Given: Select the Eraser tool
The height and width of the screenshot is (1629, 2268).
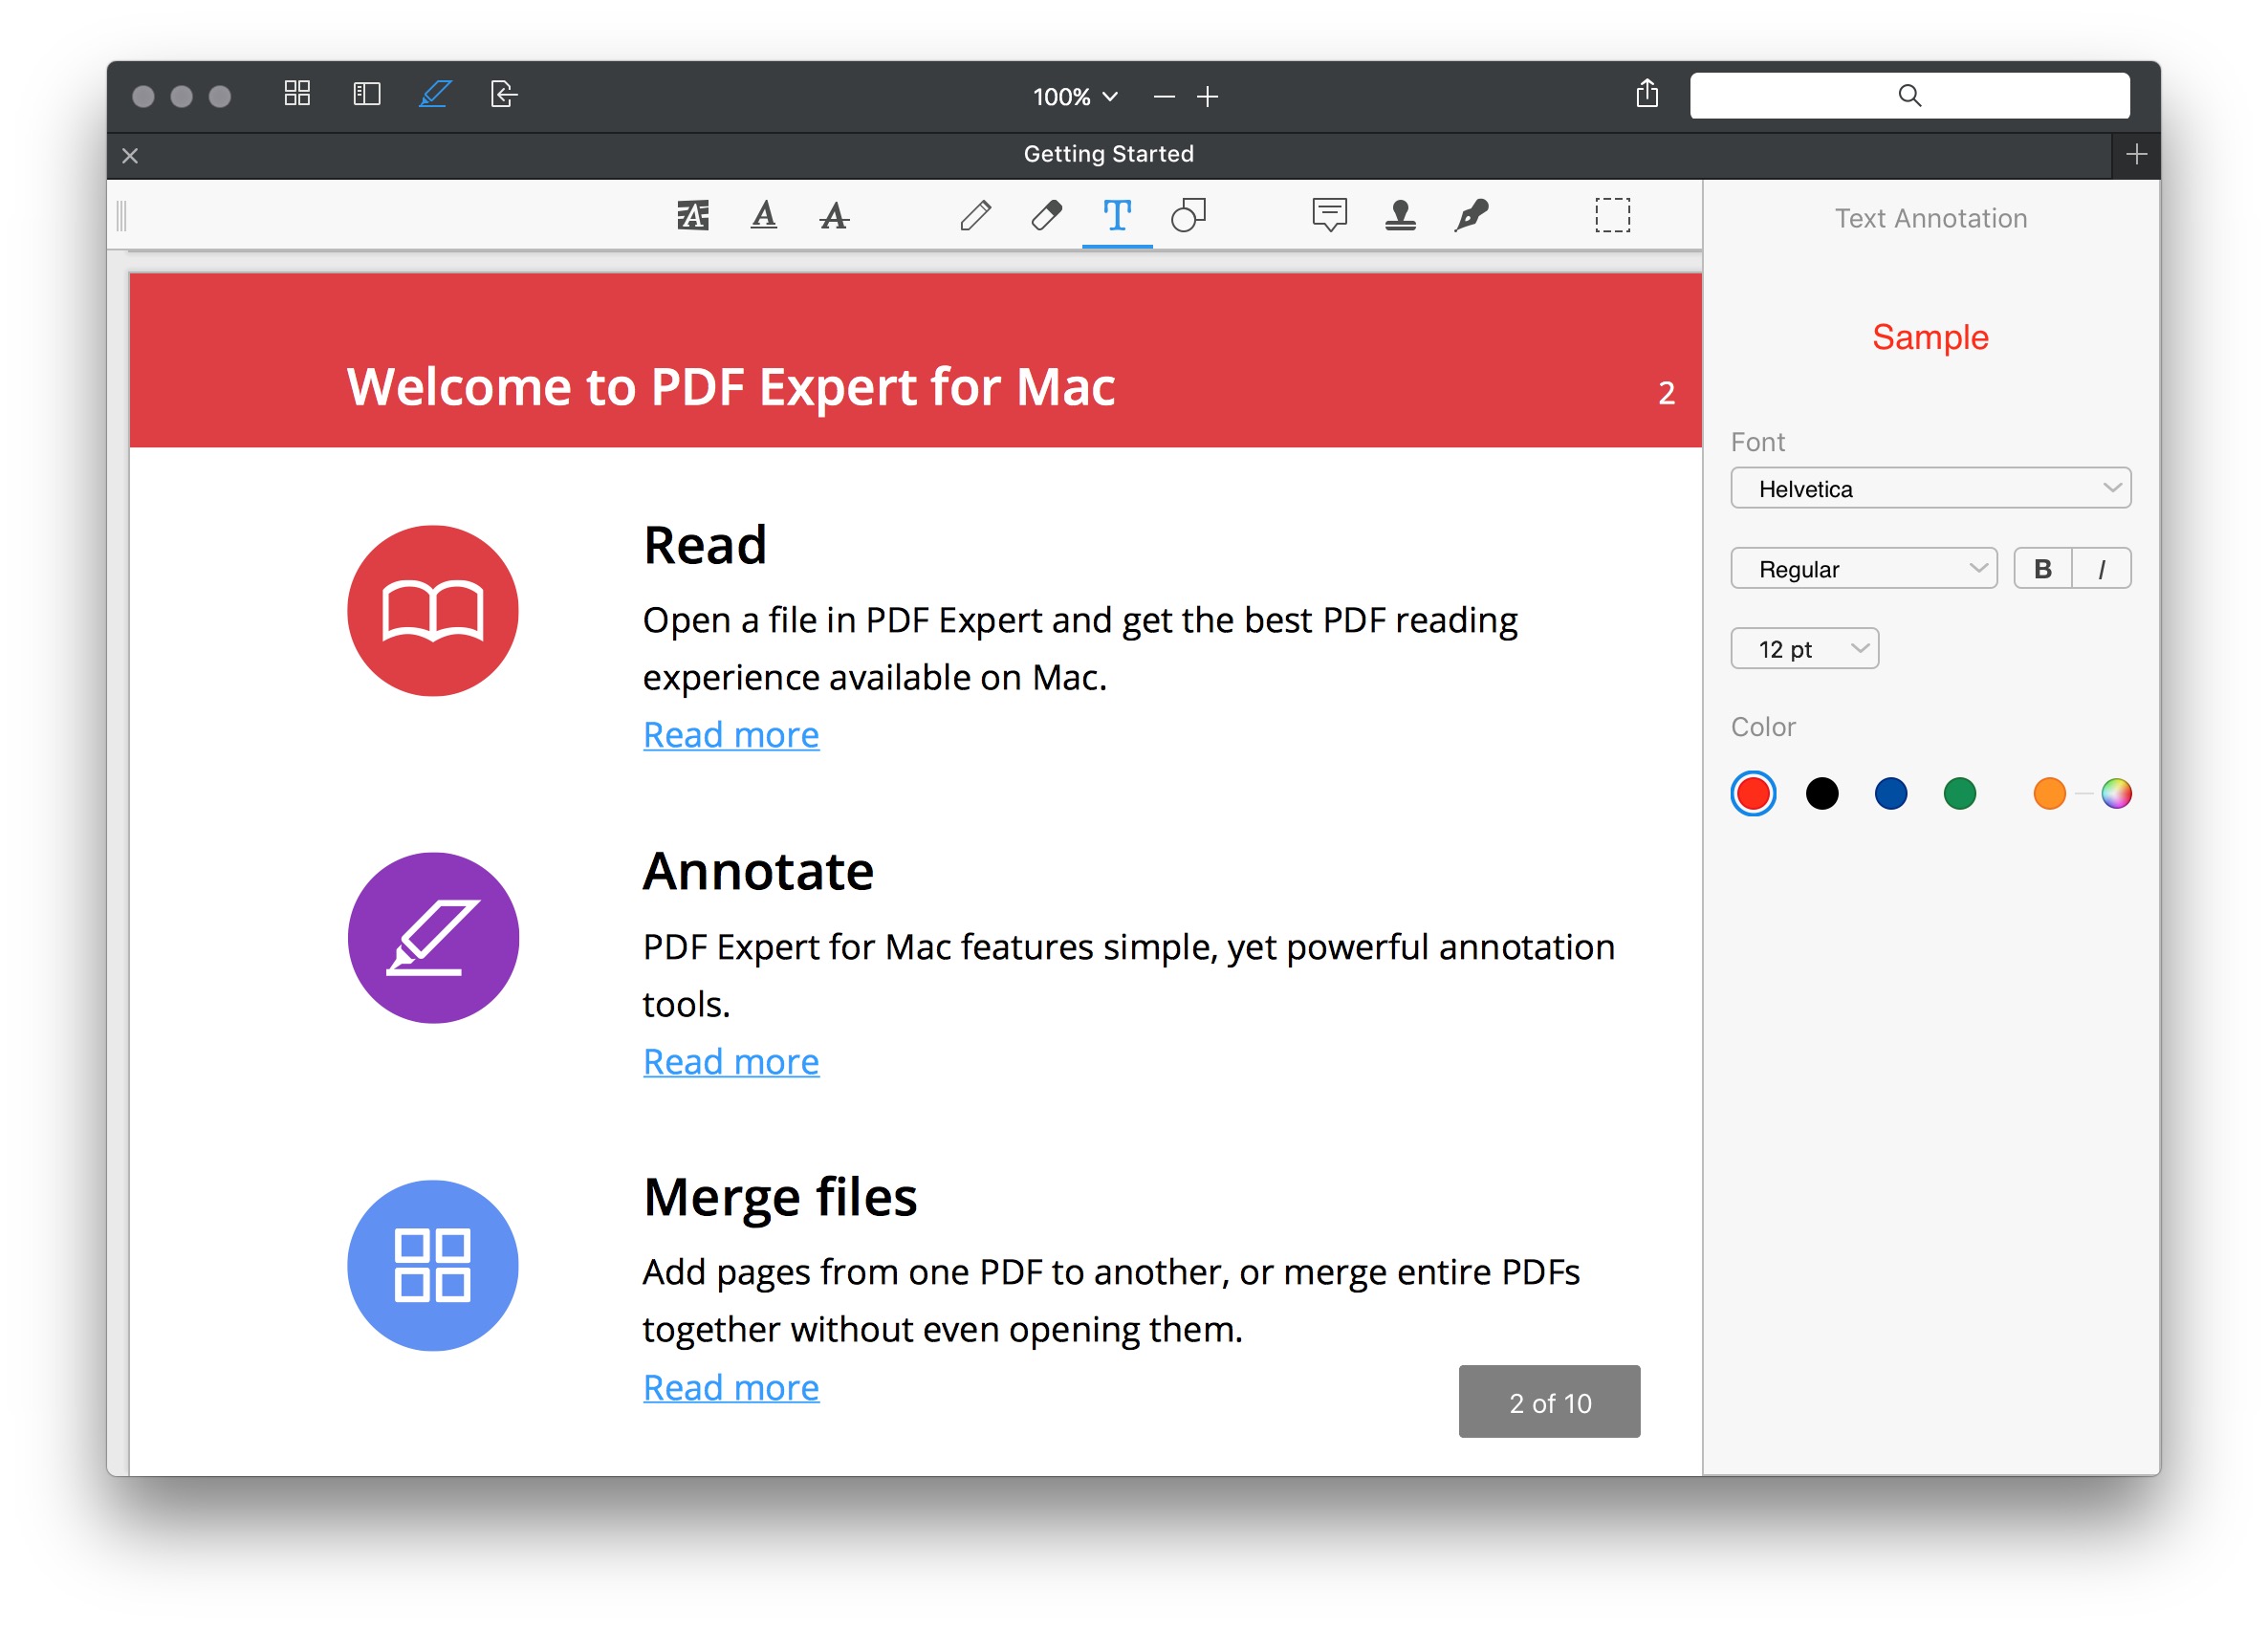Looking at the screenshot, I should click(1046, 215).
